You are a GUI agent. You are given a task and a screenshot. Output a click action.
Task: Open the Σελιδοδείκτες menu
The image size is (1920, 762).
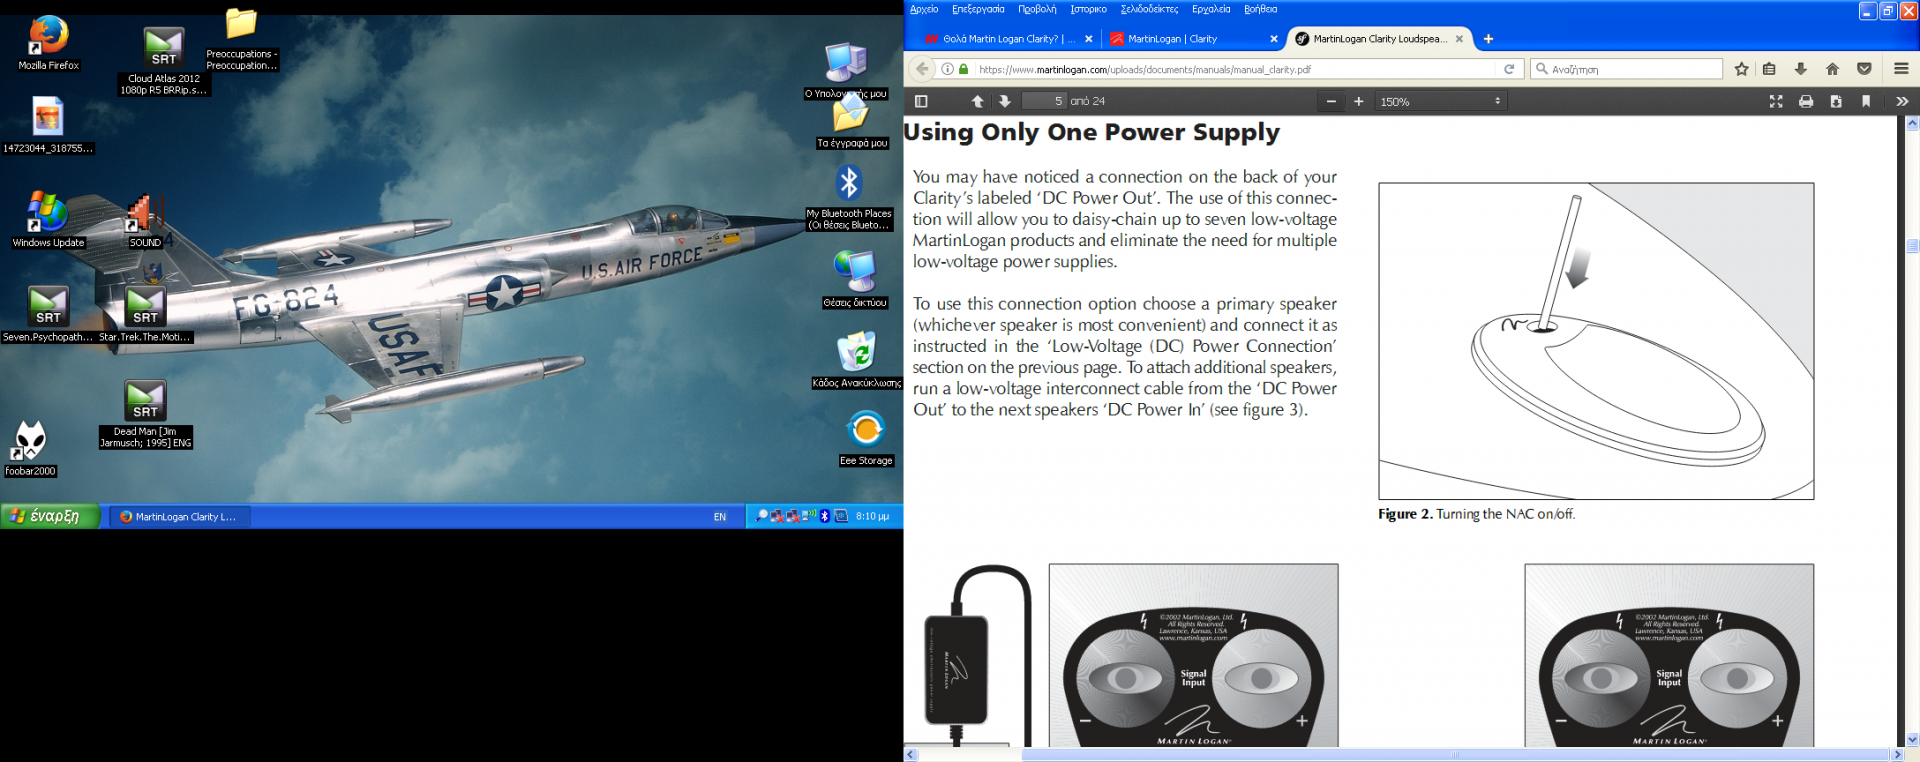[1149, 9]
